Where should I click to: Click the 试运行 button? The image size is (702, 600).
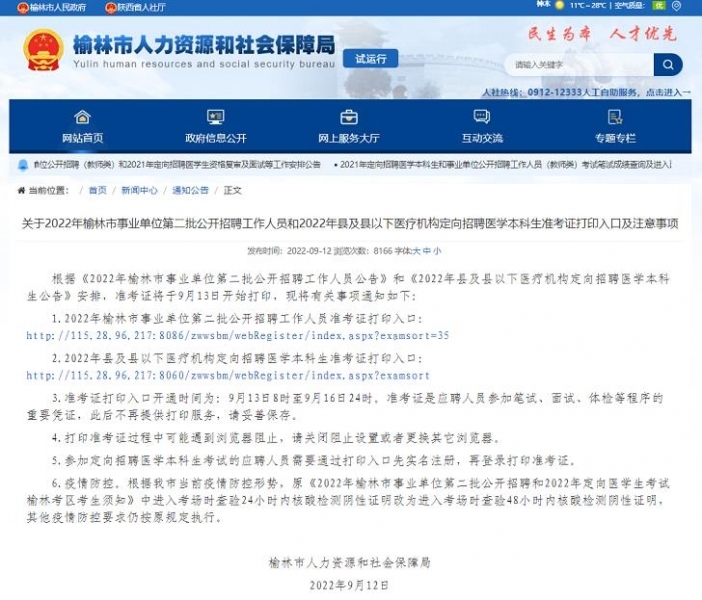coord(370,59)
